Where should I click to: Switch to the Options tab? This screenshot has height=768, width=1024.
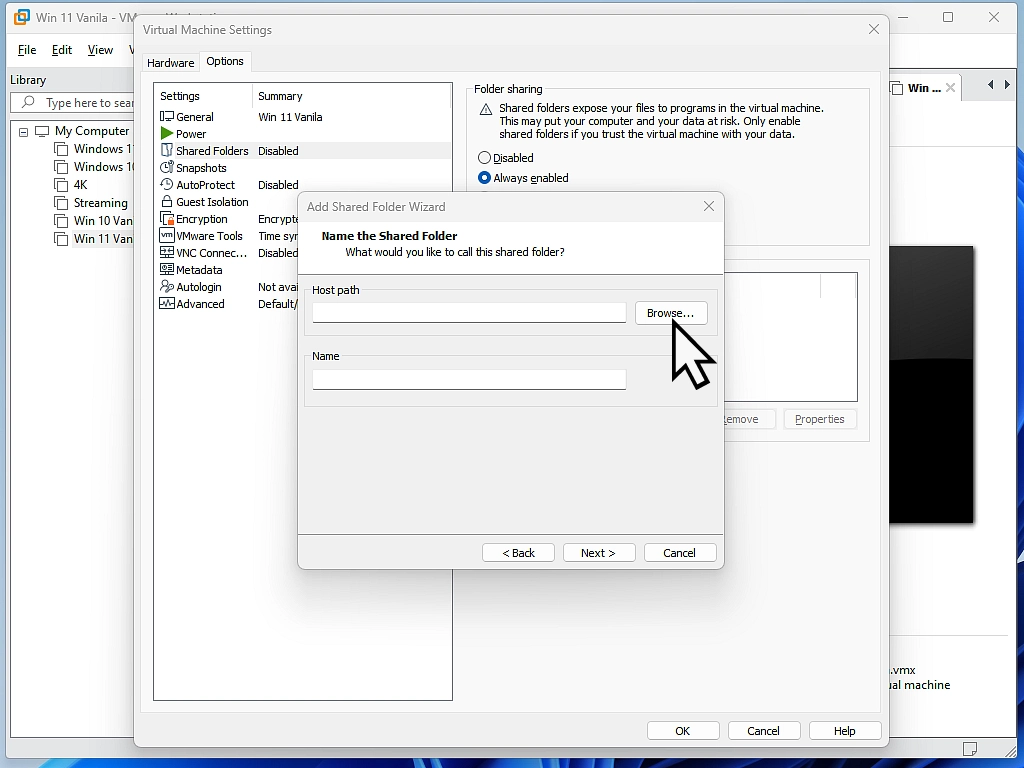[x=225, y=61]
